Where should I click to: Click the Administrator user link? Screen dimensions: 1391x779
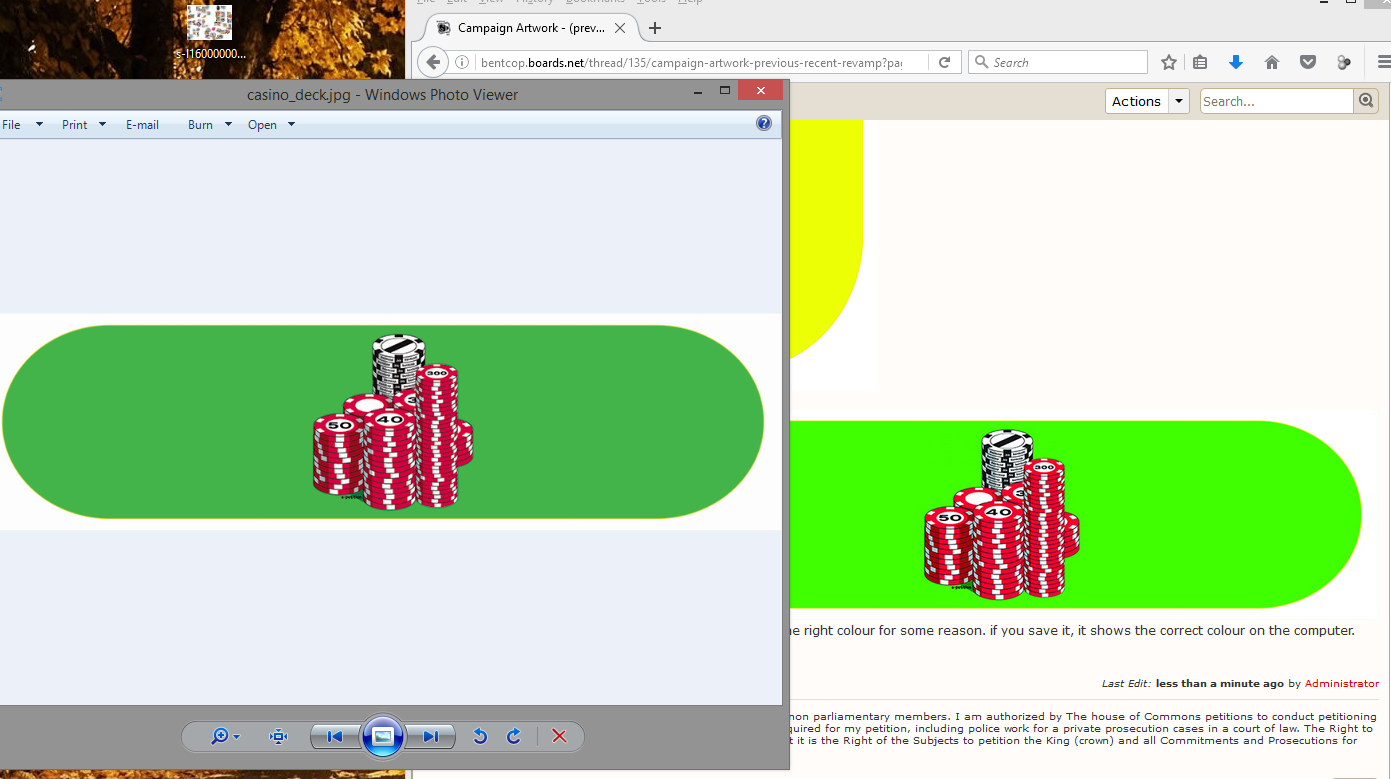(x=1341, y=683)
